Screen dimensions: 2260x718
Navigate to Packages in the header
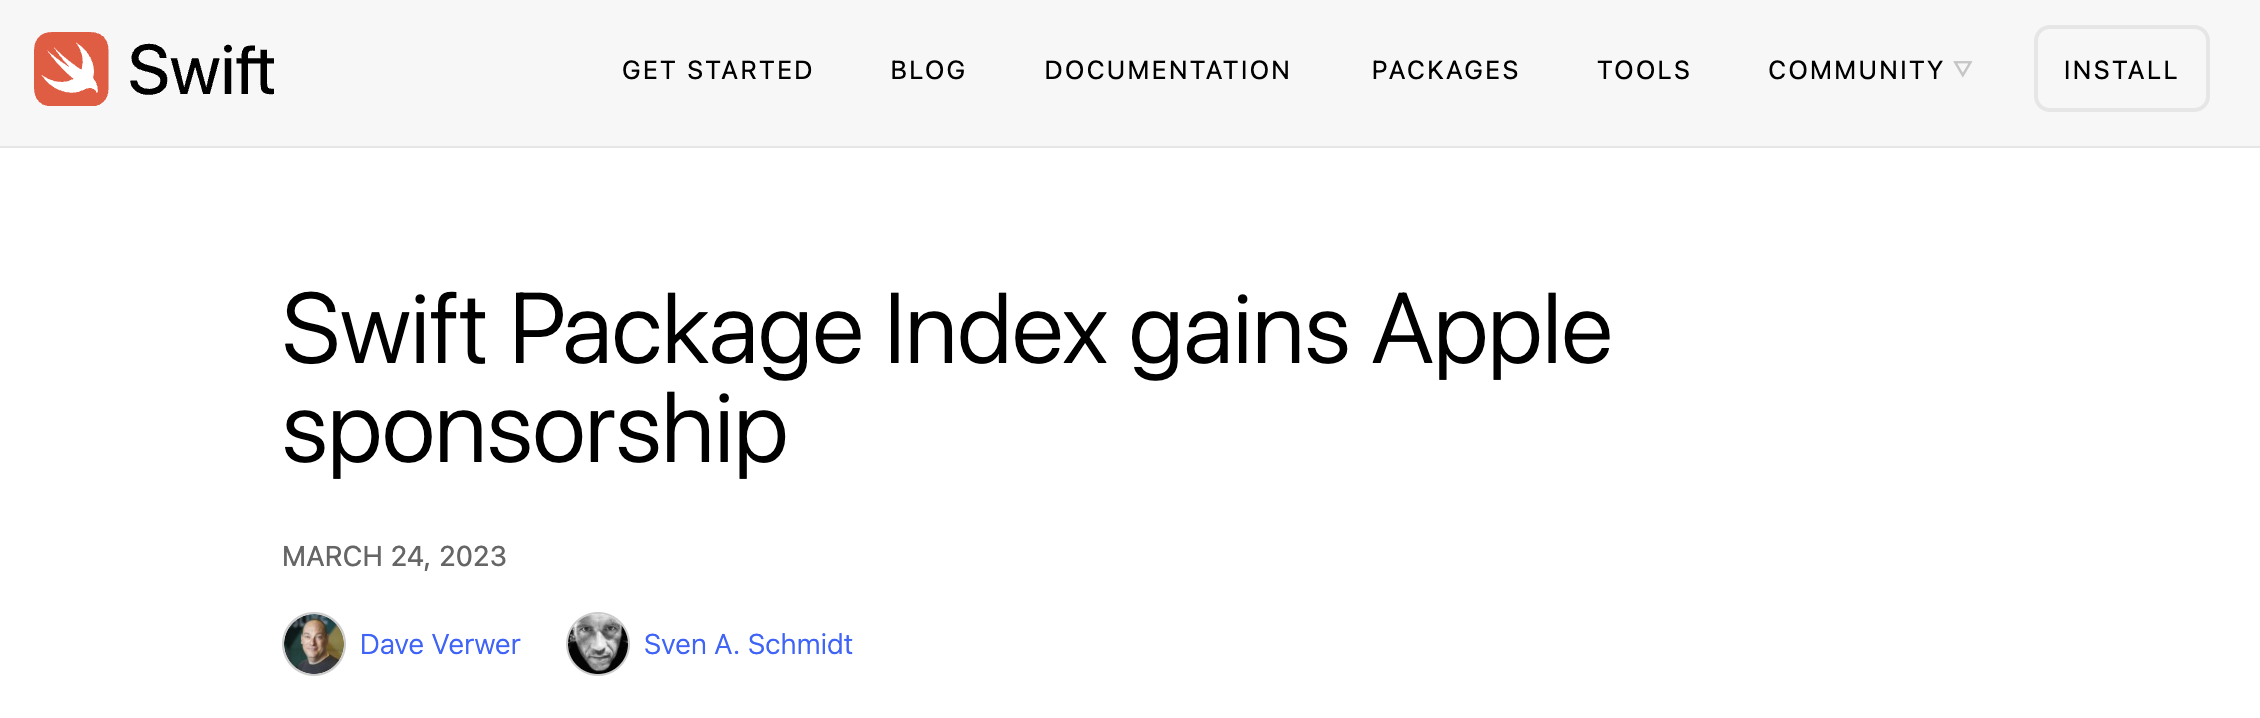1445,70
